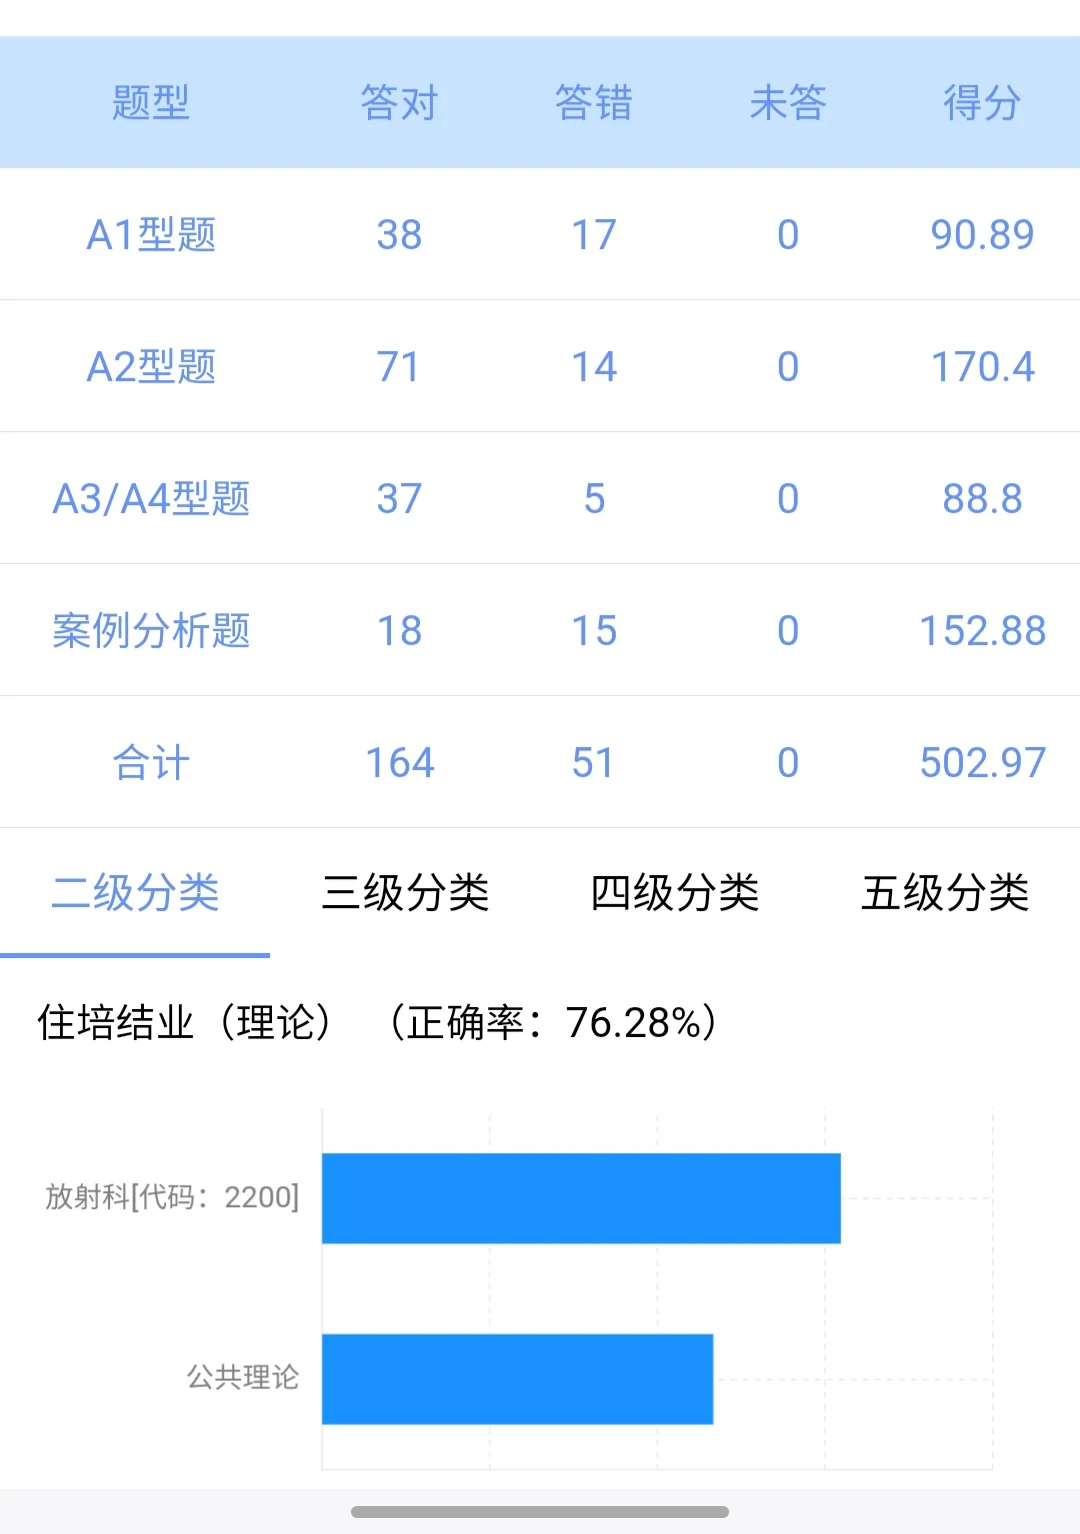This screenshot has width=1080, height=1534.
Task: Click A2型题 wrong count 14
Action: [594, 366]
